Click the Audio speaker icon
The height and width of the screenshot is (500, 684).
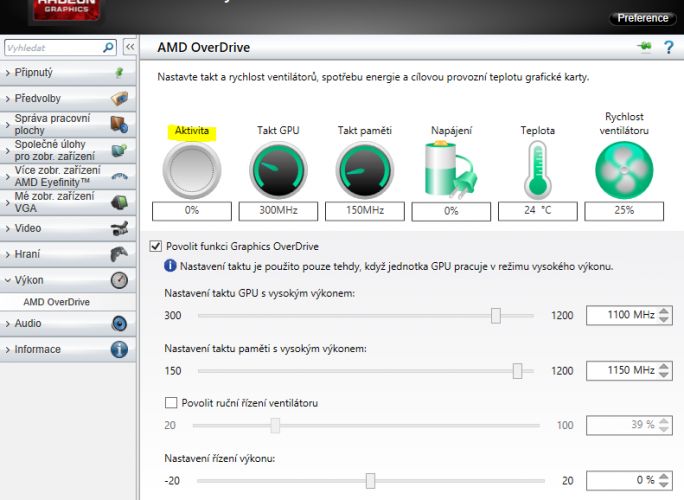coord(119,323)
